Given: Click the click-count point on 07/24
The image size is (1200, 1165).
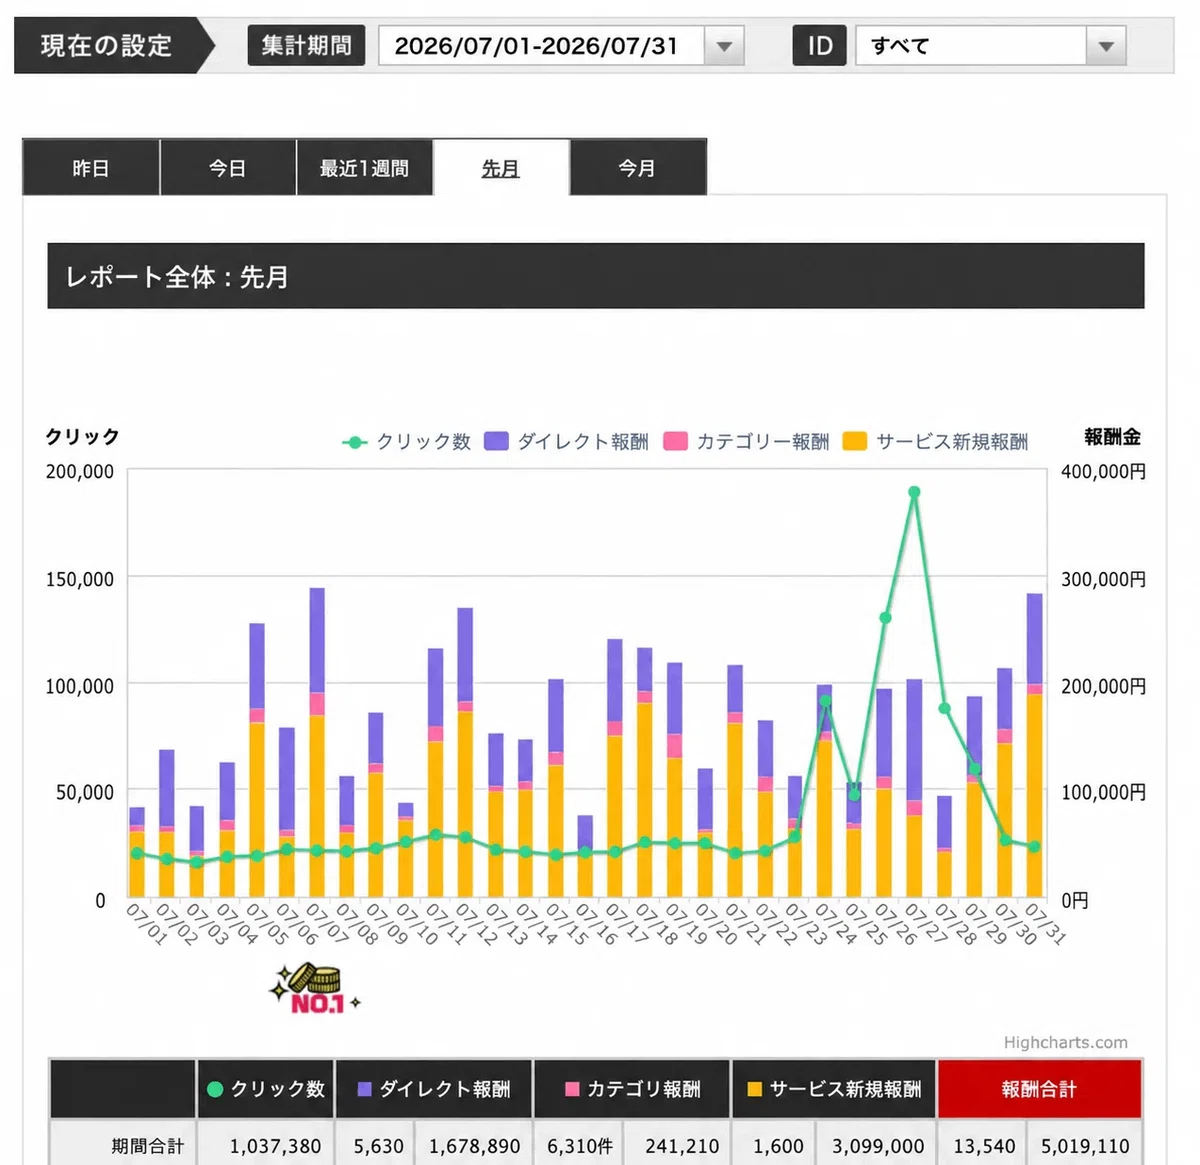Looking at the screenshot, I should (825, 701).
